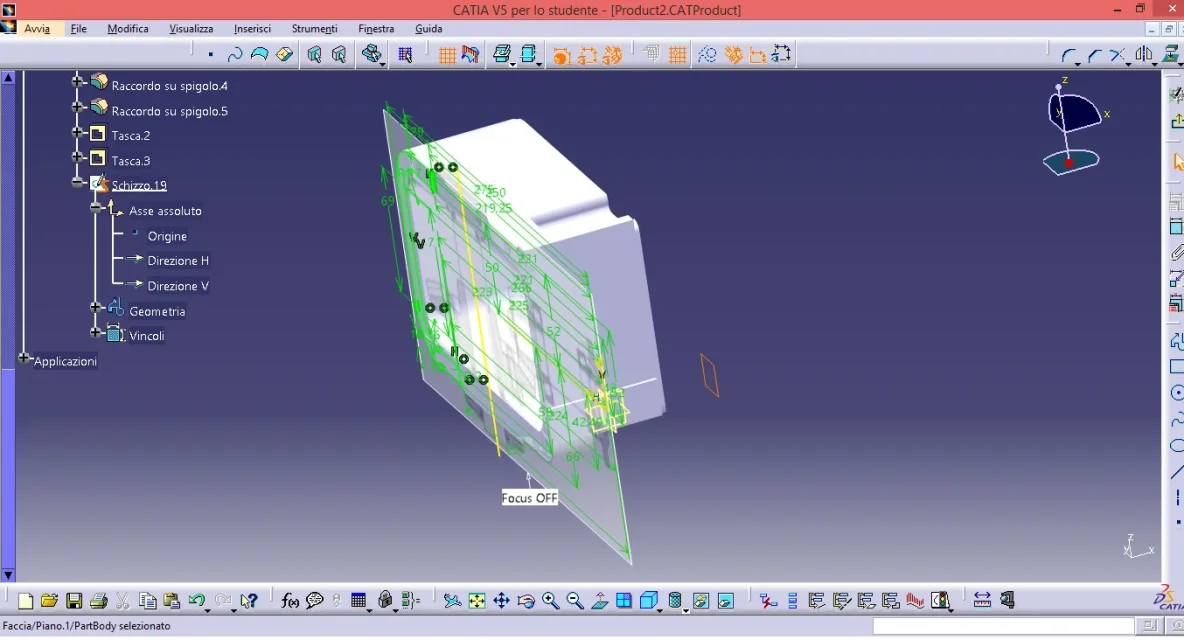
Task: Click the Undo arrow icon
Action: coord(197,601)
